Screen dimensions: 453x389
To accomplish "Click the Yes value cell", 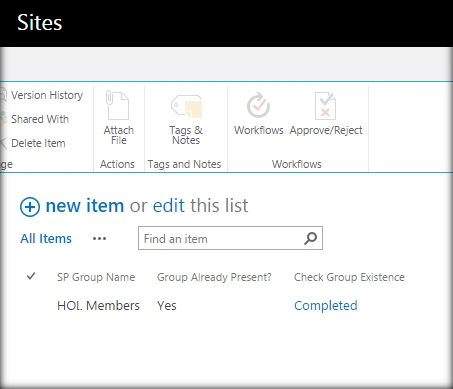I will [167, 306].
